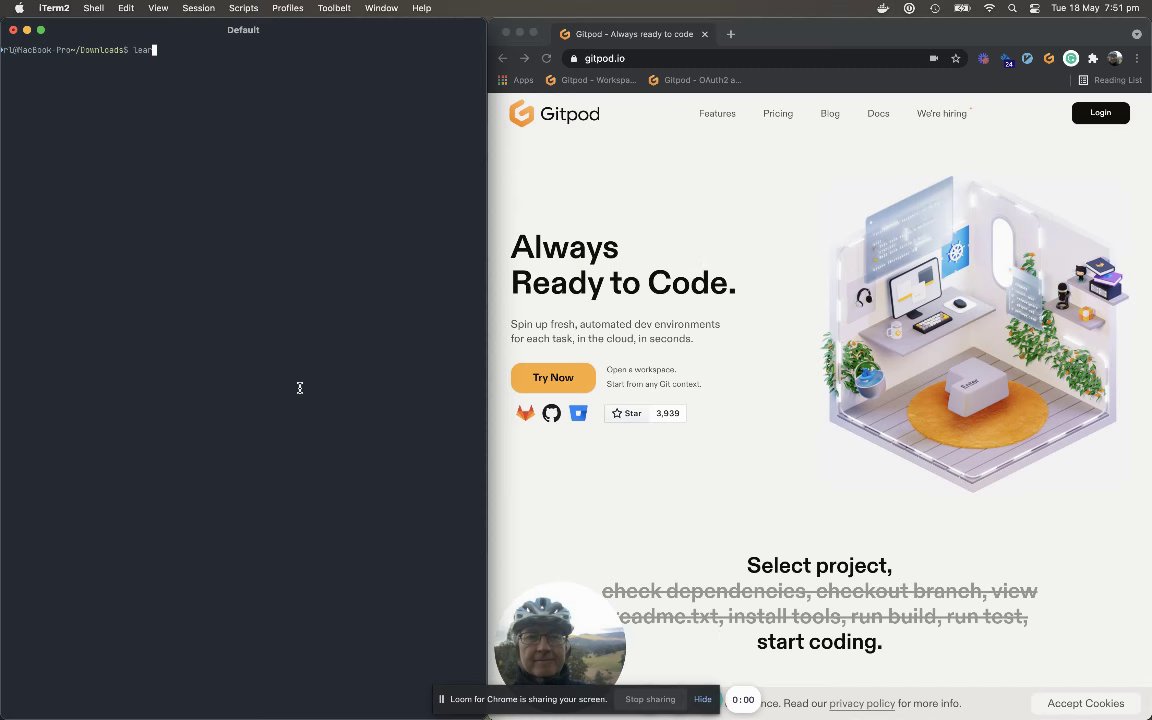Screen dimensions: 1152x720
Task: Open Control Center in menu bar
Action: (x=1034, y=8)
